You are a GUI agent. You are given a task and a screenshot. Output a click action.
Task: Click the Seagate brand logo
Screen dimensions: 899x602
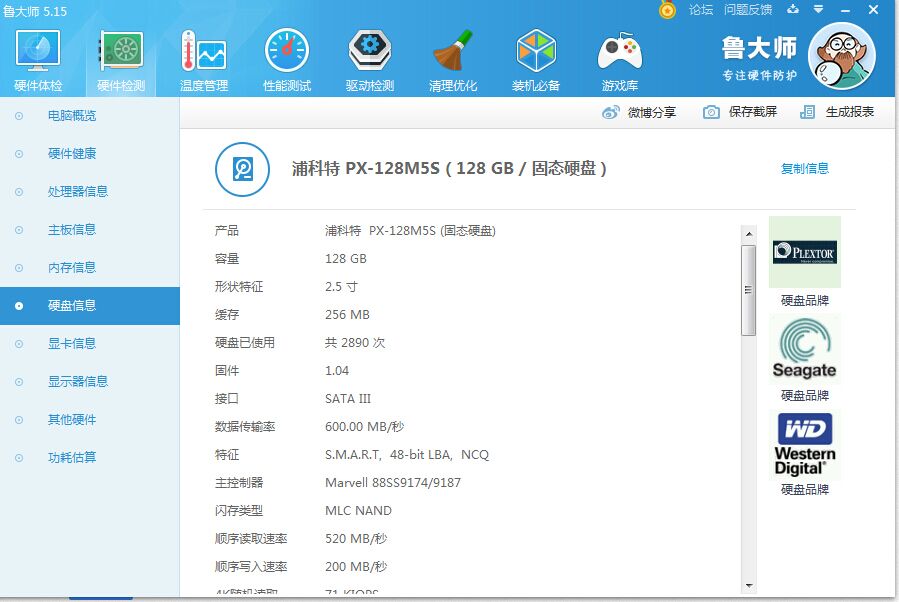click(804, 349)
